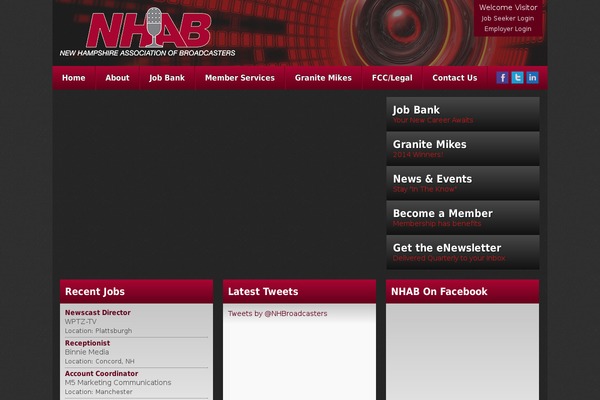Select Granite Mikes in the navigation bar
The image size is (600, 400).
(323, 78)
